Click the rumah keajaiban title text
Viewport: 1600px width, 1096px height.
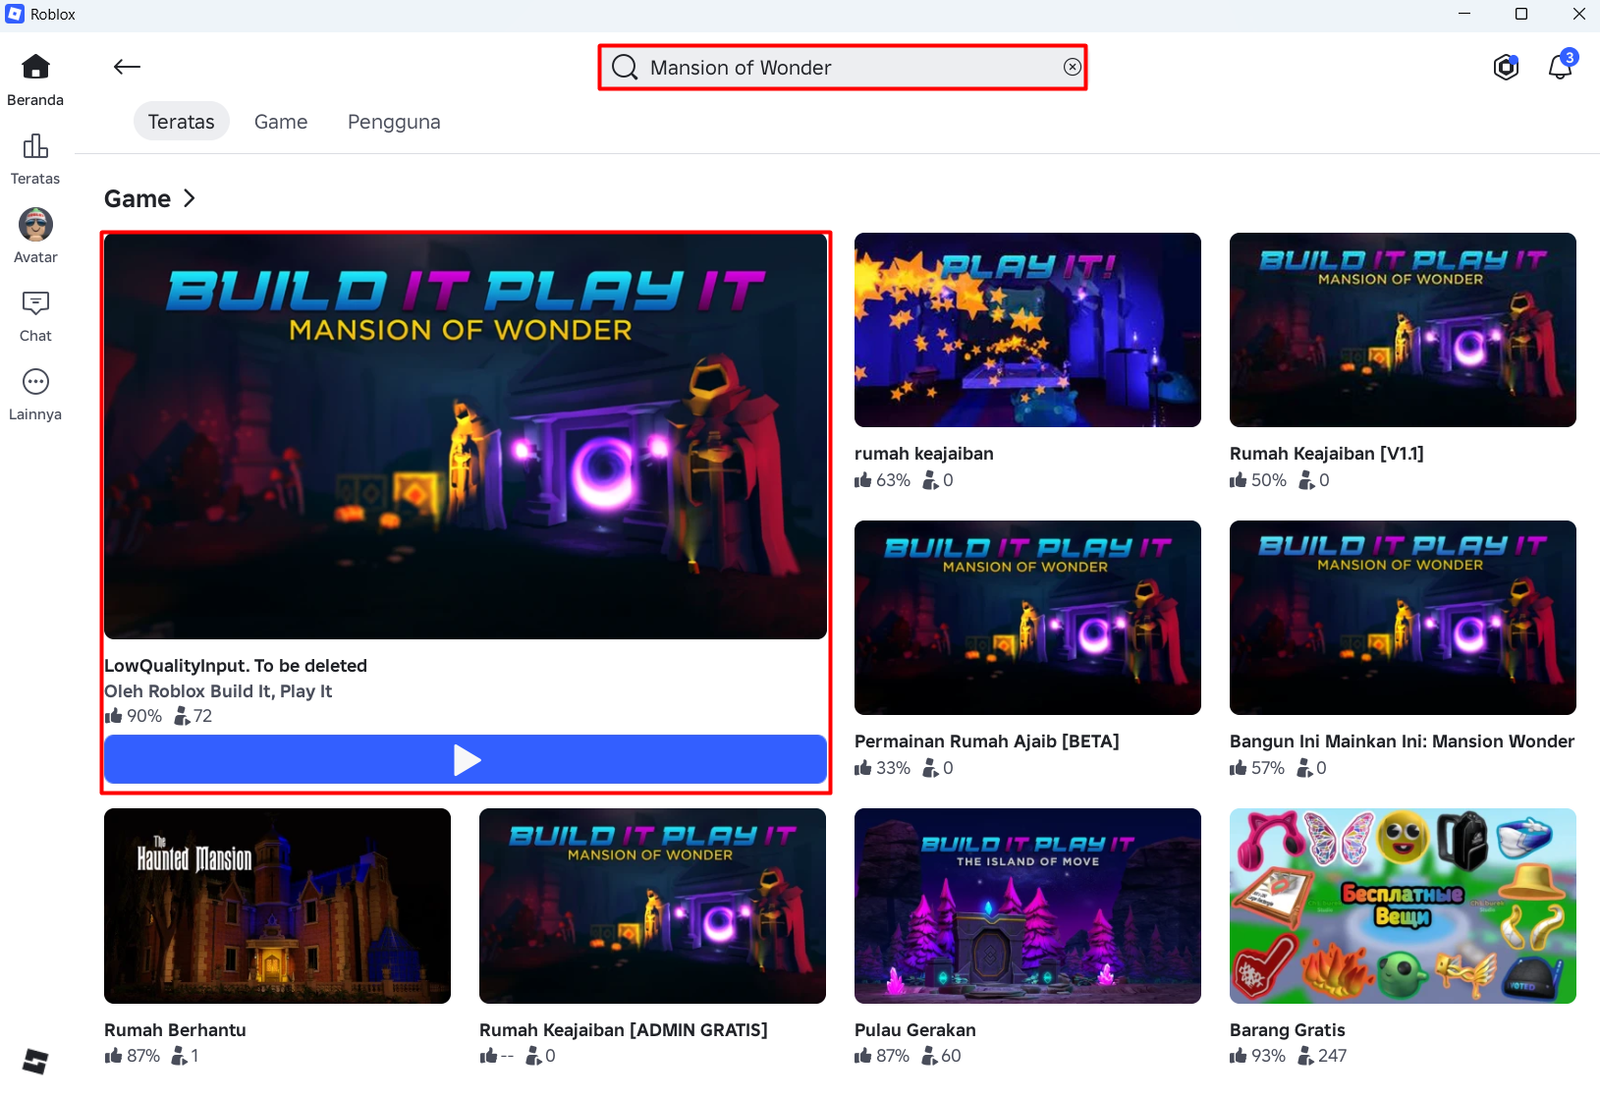pos(924,454)
